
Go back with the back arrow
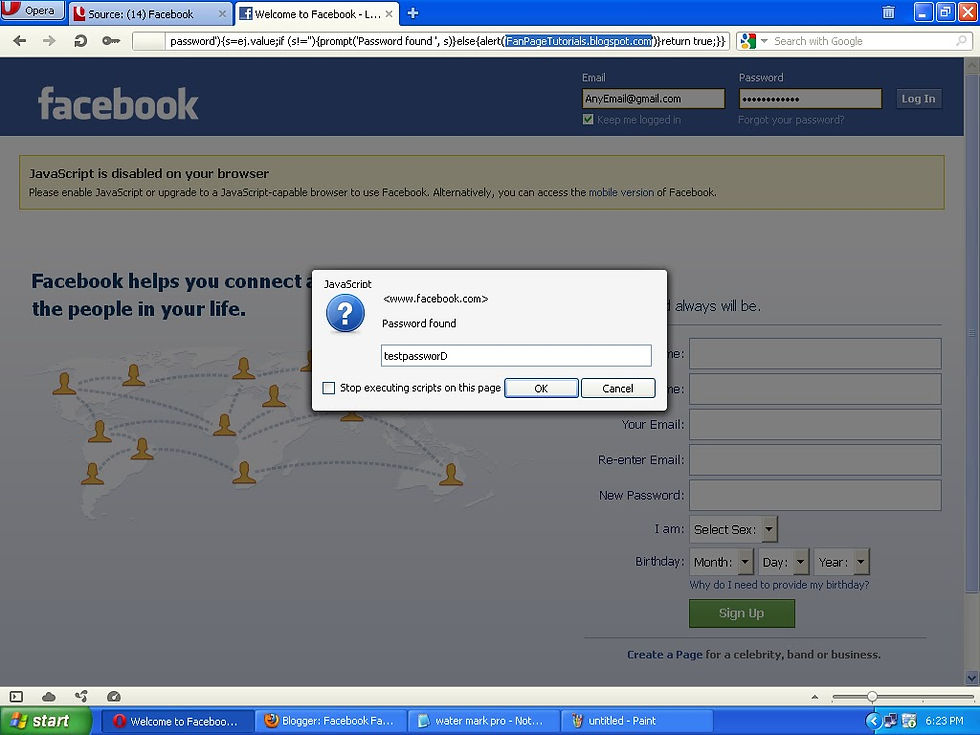[x=20, y=41]
